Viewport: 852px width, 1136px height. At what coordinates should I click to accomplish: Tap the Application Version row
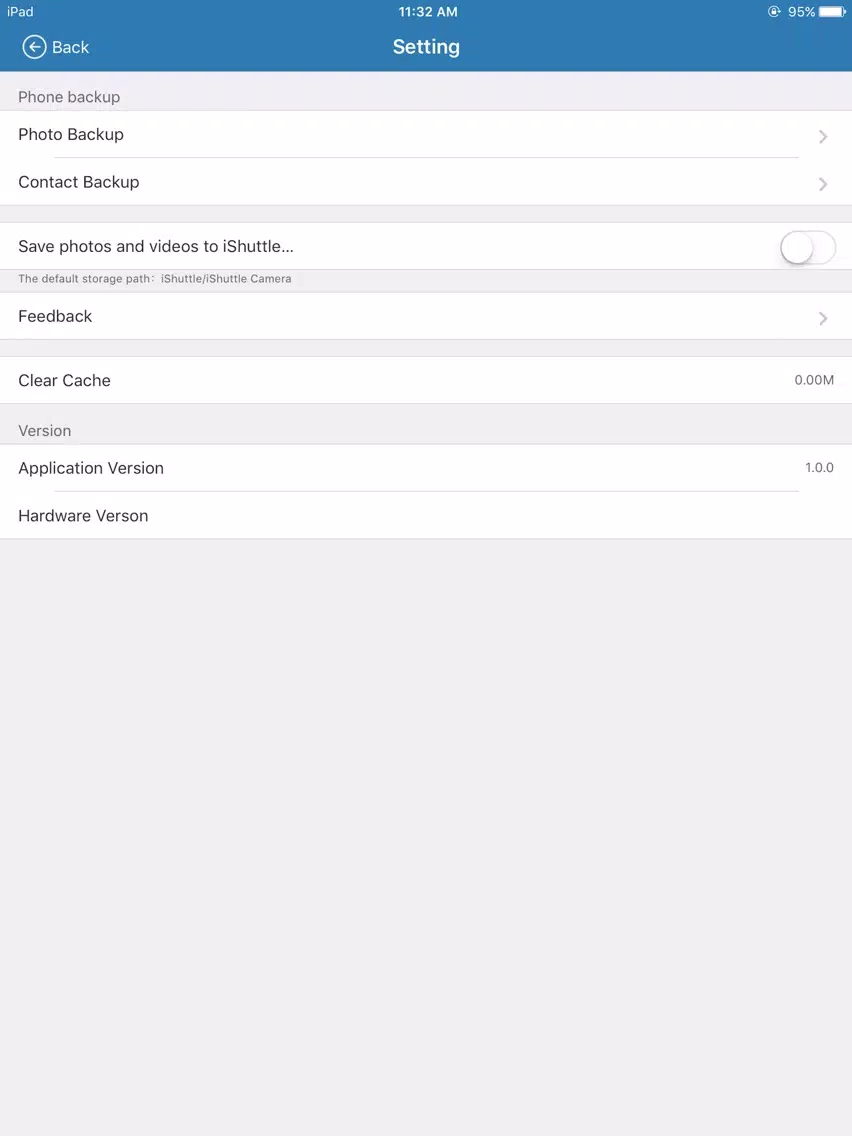426,468
